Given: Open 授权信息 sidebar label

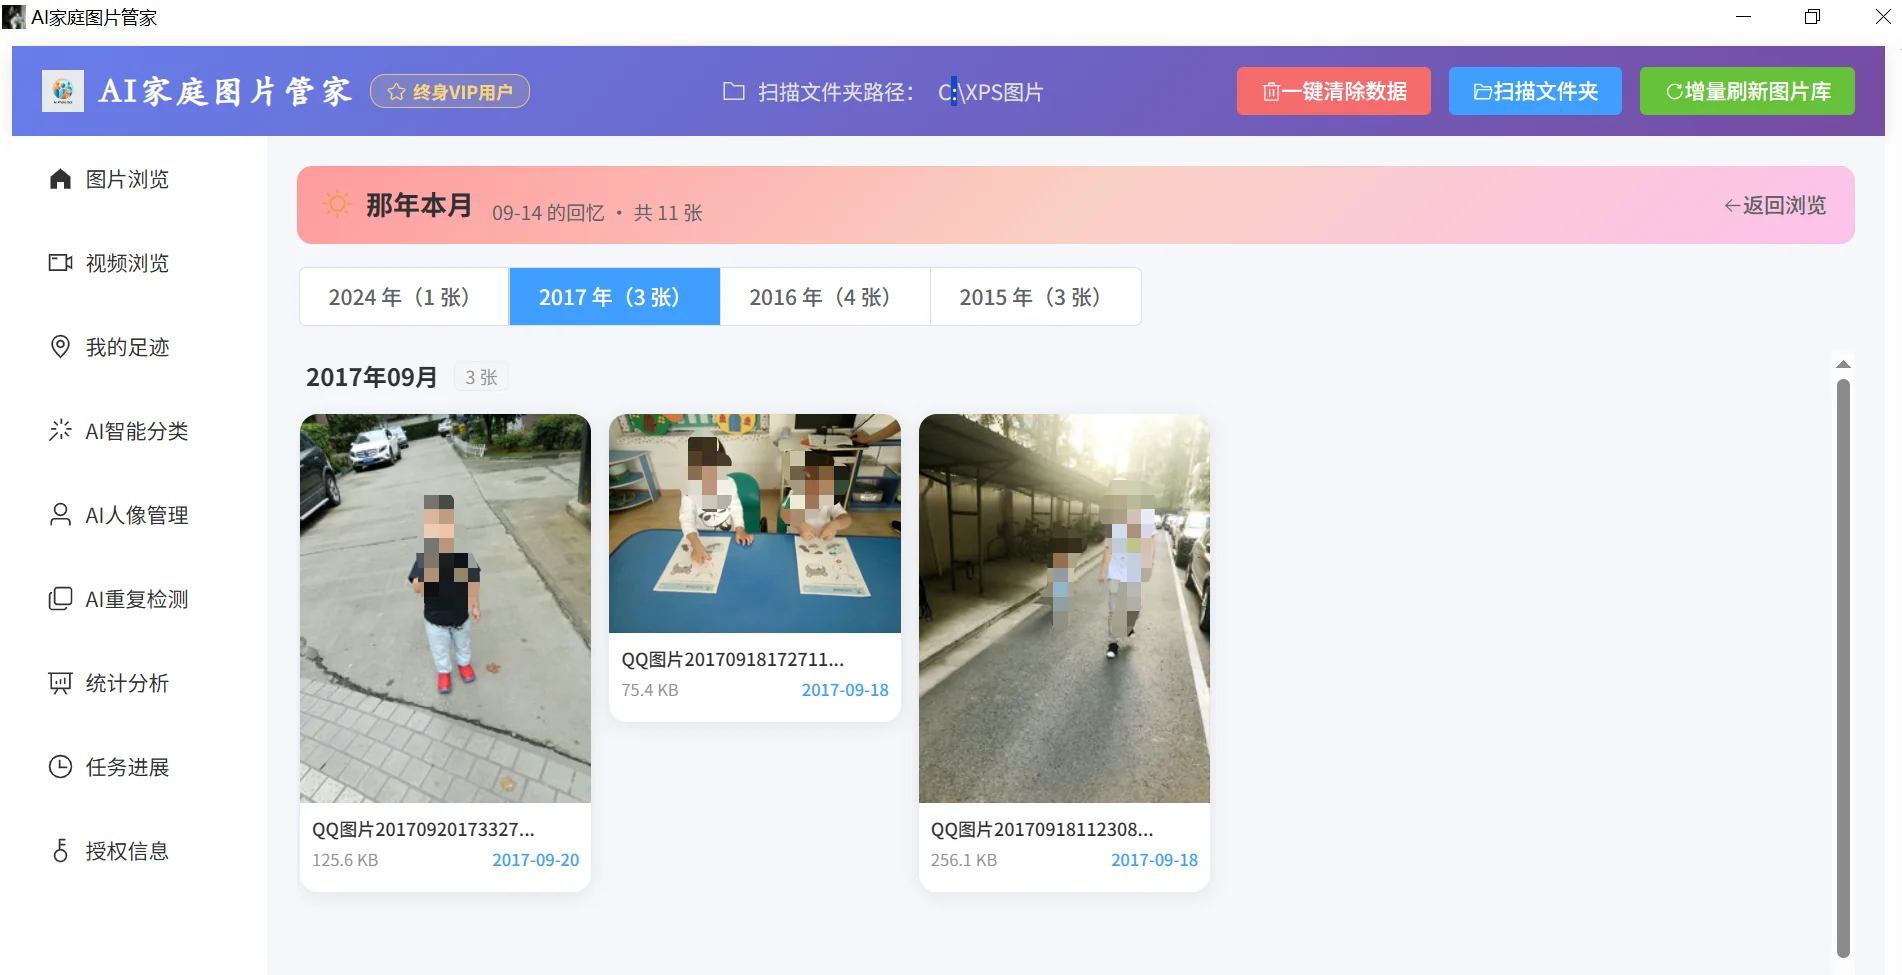Looking at the screenshot, I should point(127,851).
